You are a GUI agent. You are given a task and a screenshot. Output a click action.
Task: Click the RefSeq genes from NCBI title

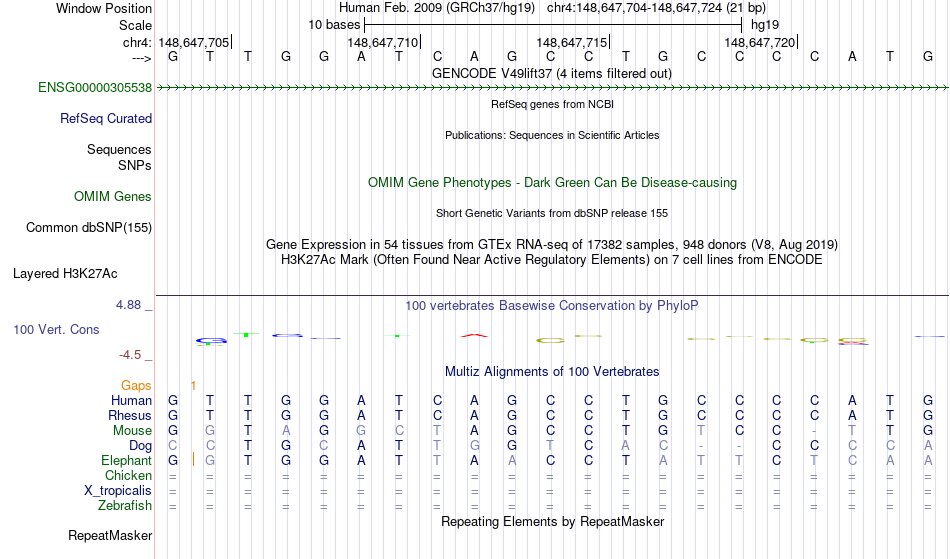click(553, 104)
